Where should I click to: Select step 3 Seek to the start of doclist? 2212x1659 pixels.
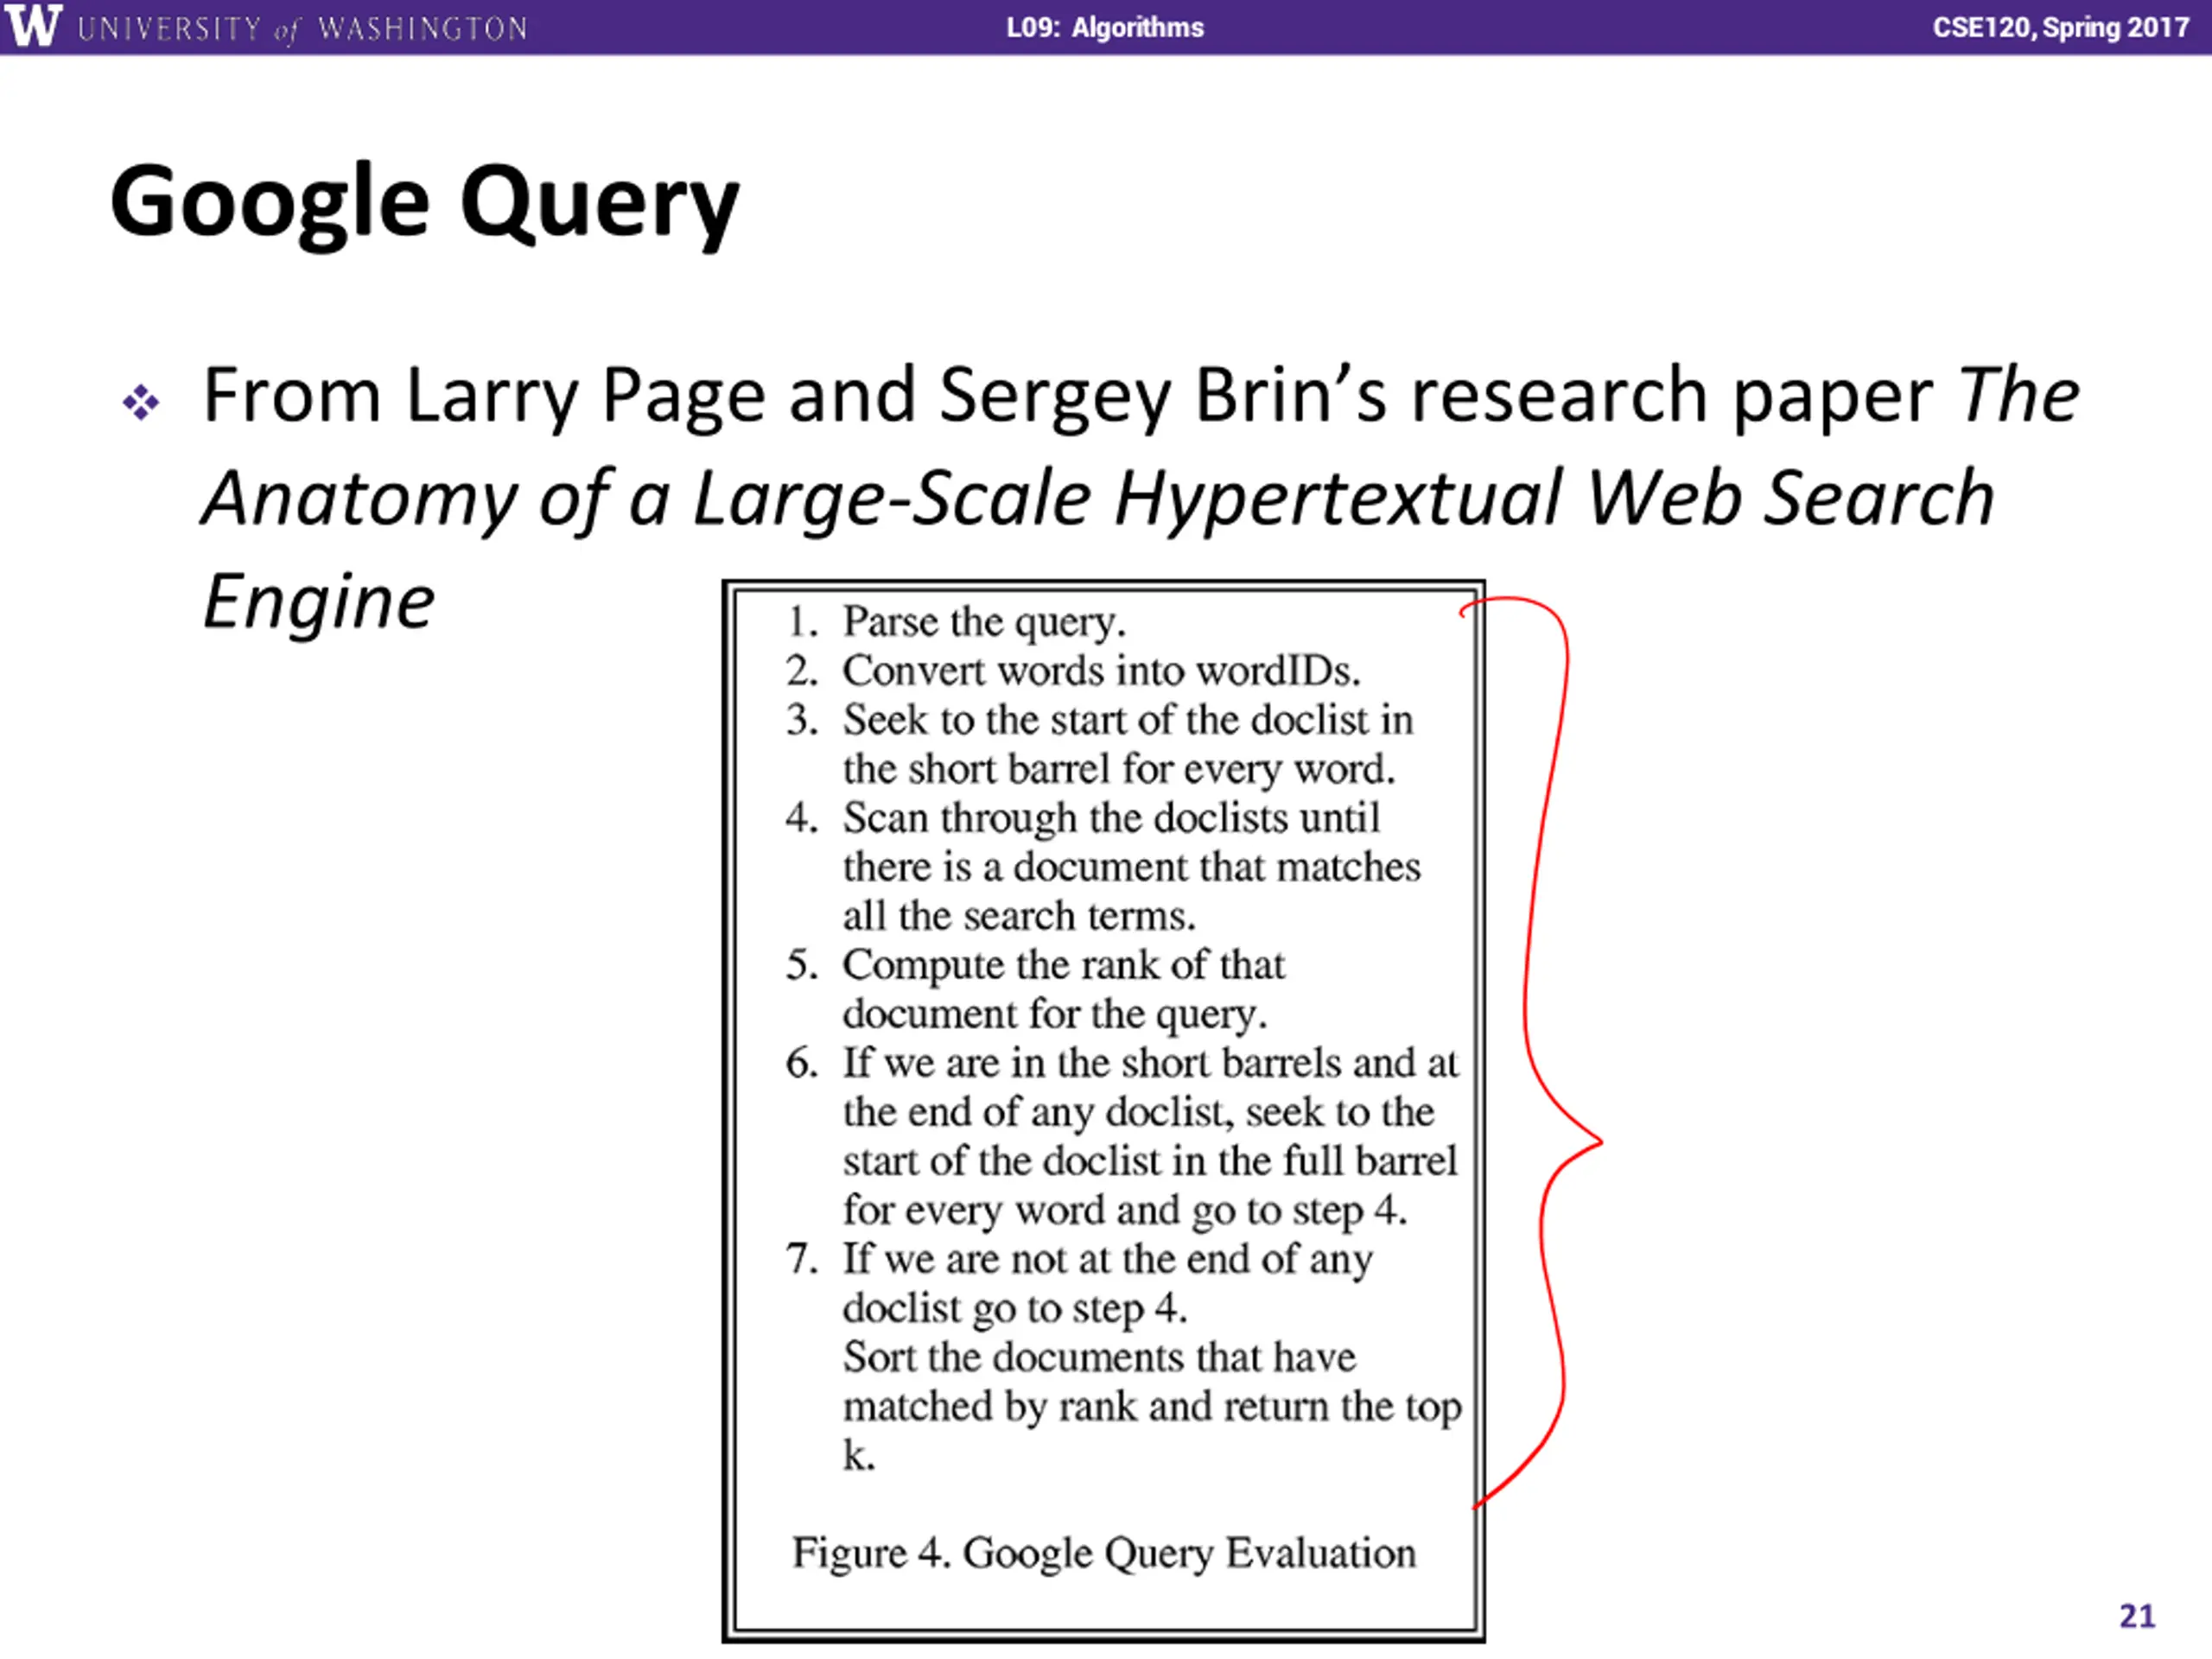[x=1100, y=744]
